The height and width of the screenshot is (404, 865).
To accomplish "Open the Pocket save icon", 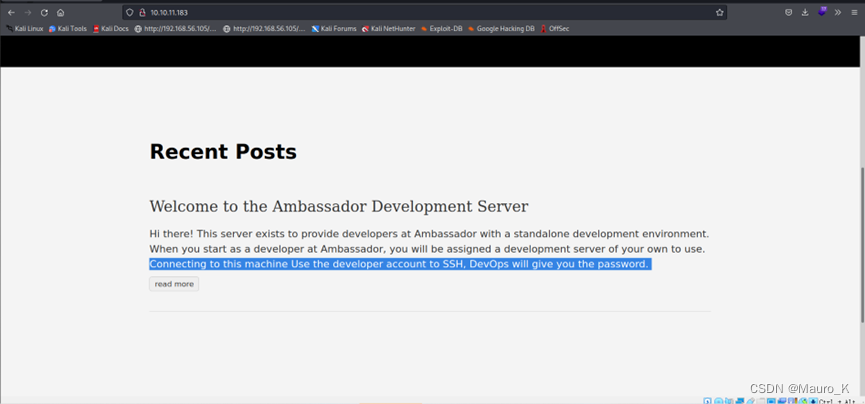I will (x=788, y=12).
